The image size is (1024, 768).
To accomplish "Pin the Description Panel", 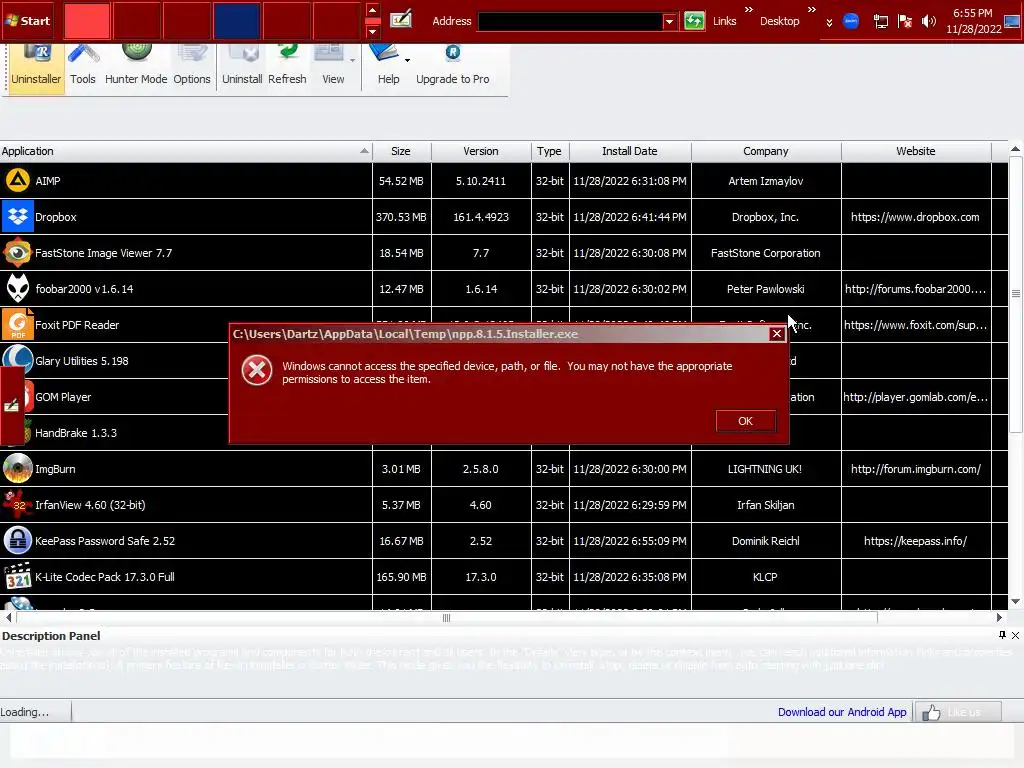I will (x=1002, y=635).
